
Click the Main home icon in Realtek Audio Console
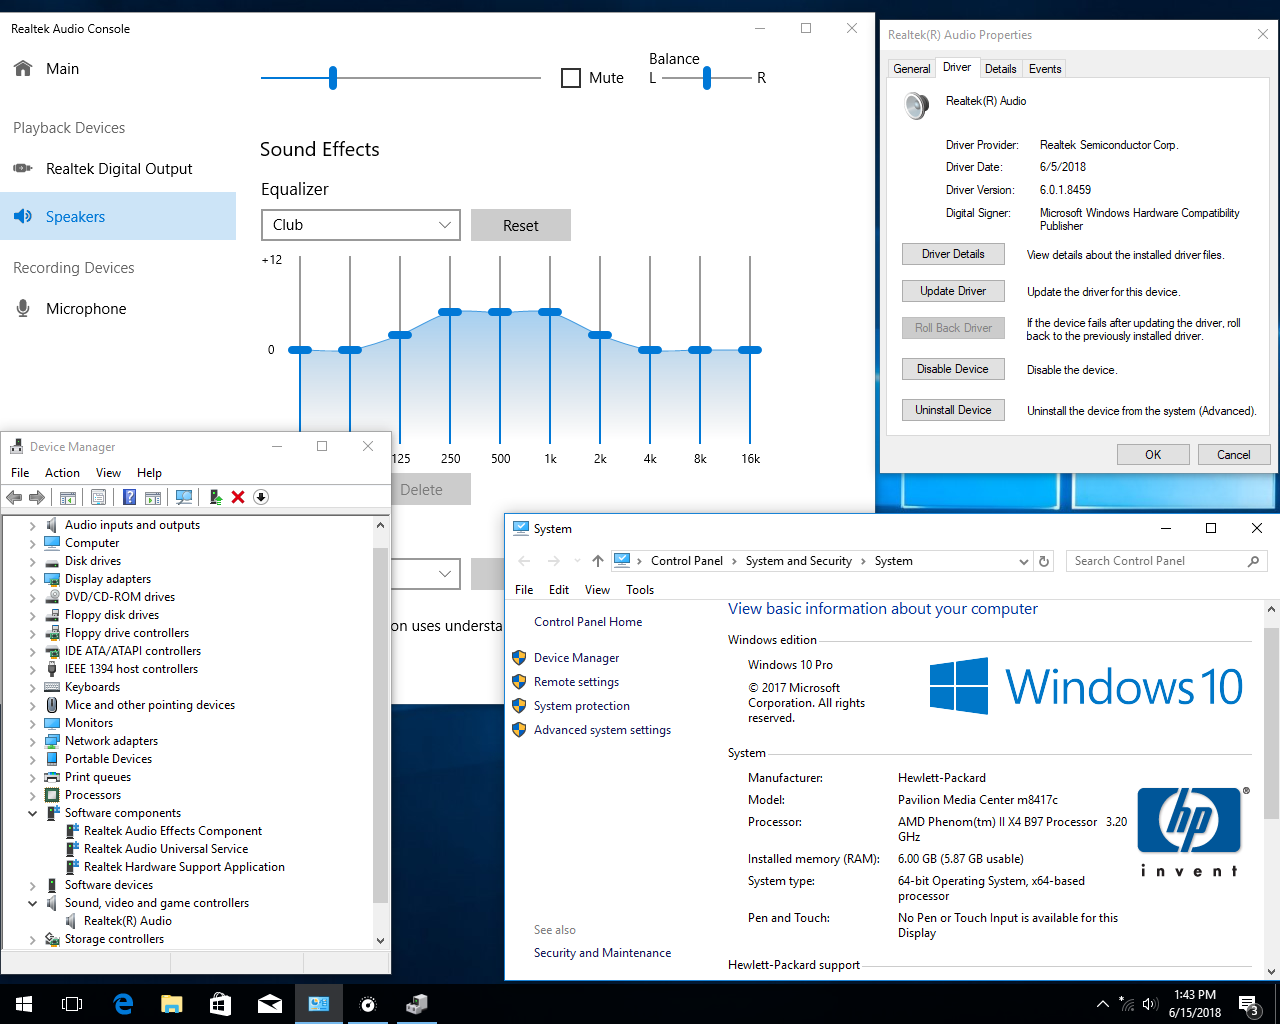(x=23, y=68)
